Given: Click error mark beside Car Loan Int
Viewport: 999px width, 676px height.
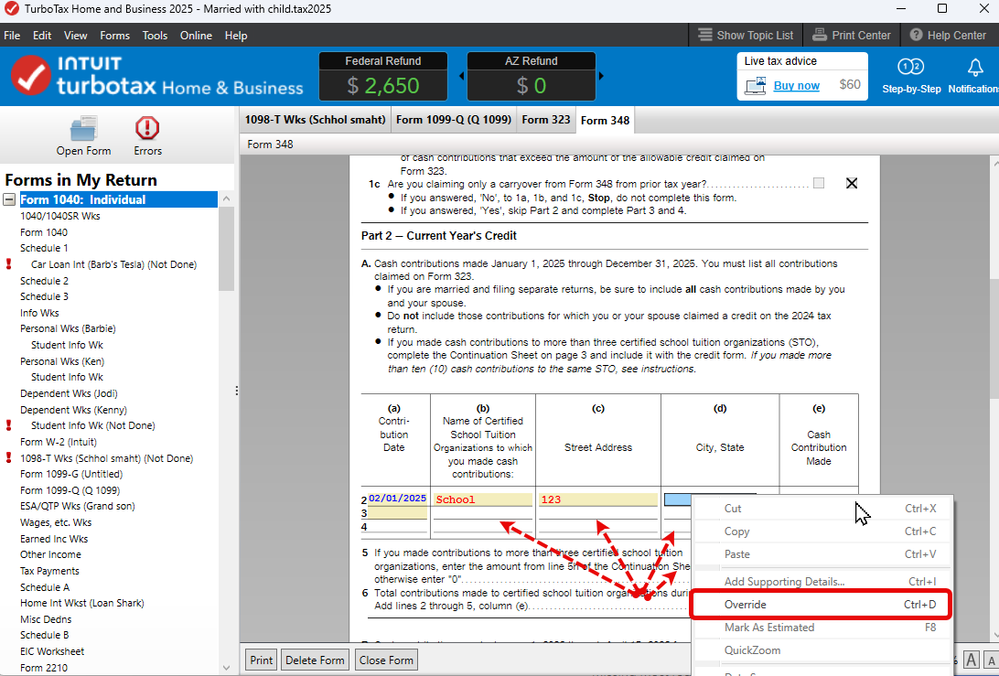Looking at the screenshot, I should tap(9, 264).
